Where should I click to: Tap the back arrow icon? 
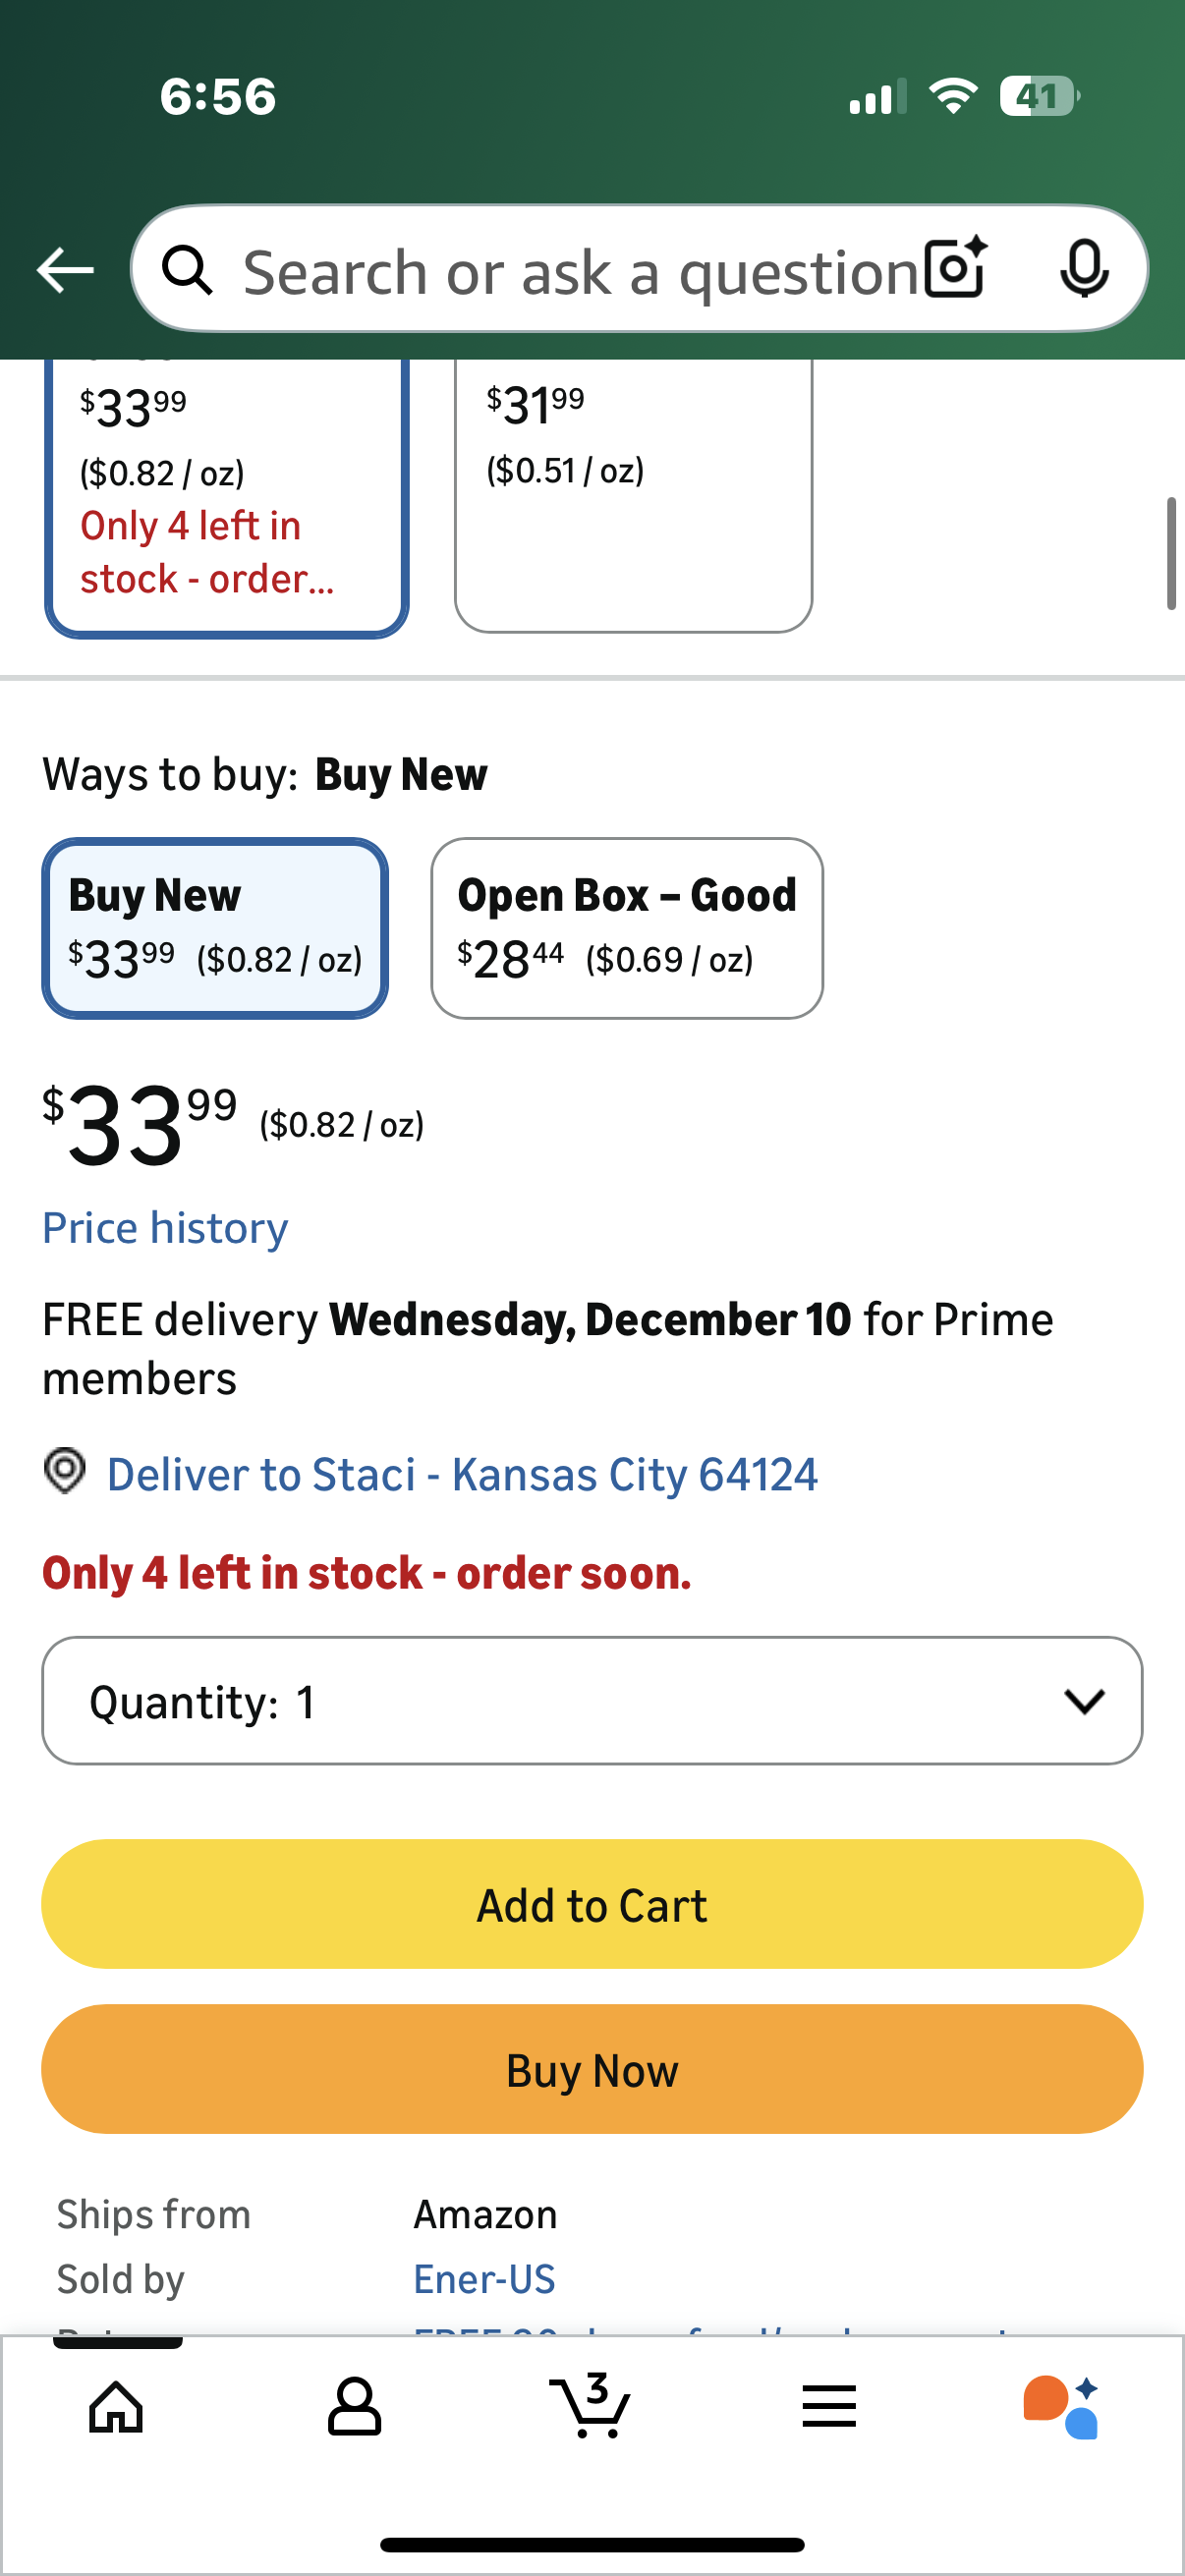click(65, 270)
